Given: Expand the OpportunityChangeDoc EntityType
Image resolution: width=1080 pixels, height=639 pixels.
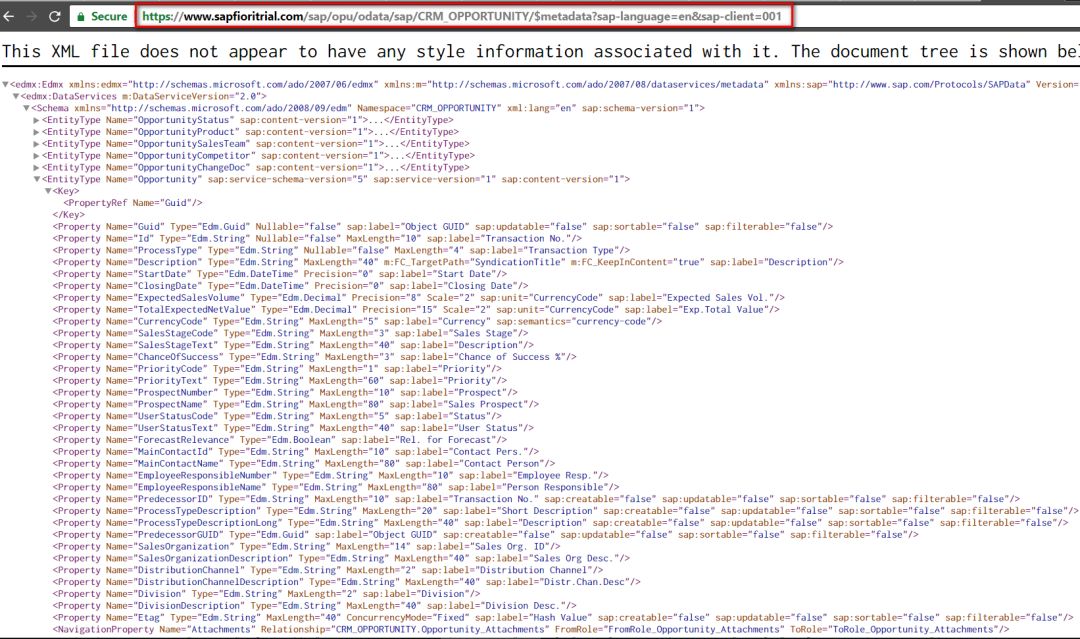Looking at the screenshot, I should pos(37,167).
